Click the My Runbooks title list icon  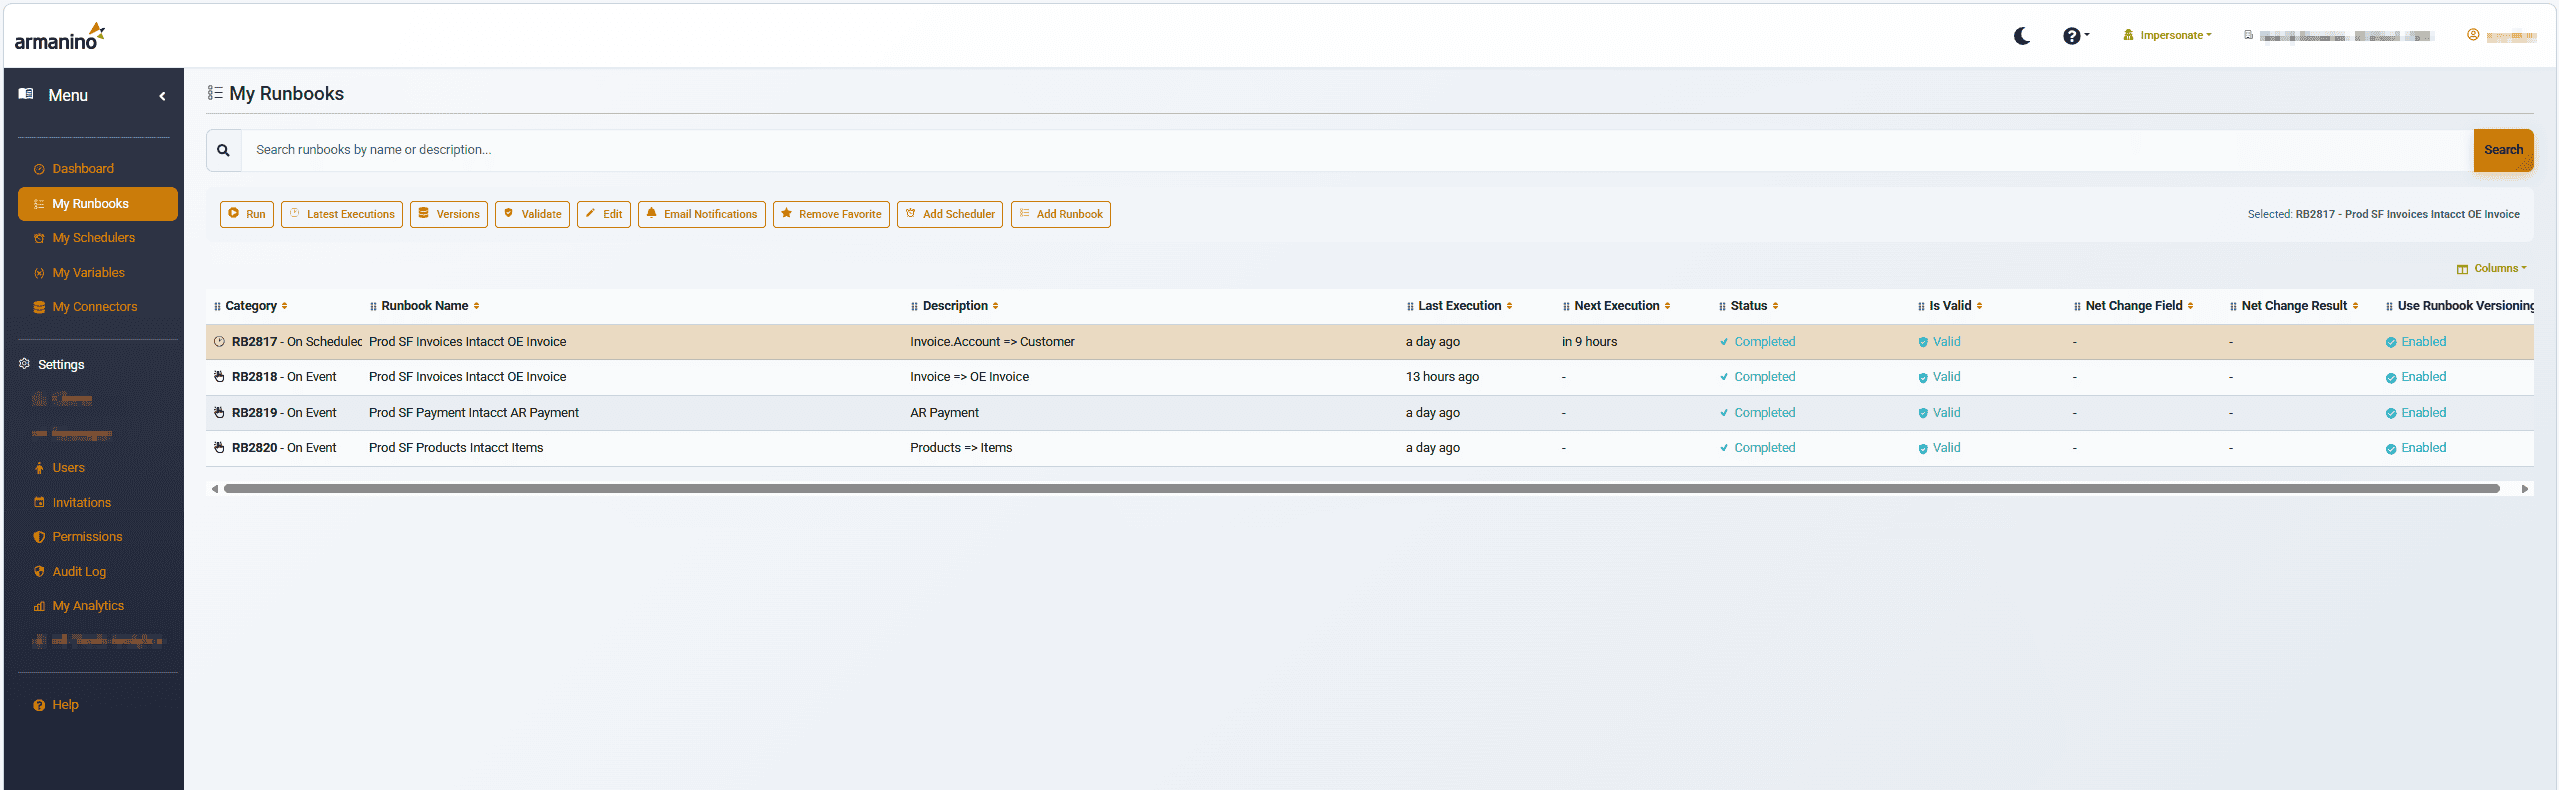coord(215,93)
